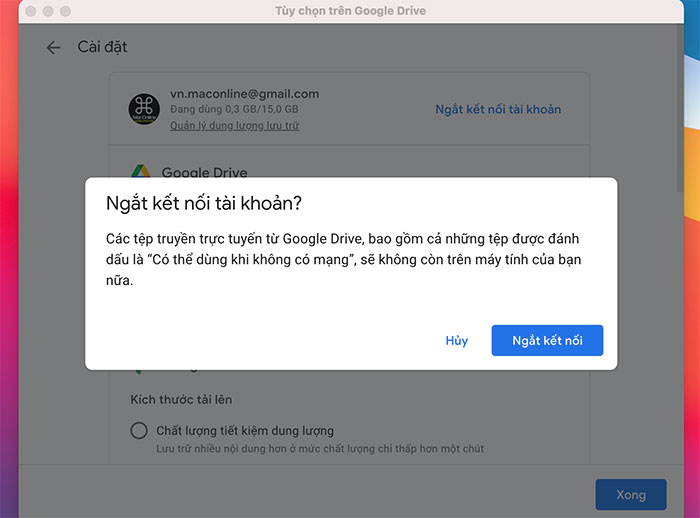Click the "Cài đặt" page heading
700x518 pixels.
click(102, 47)
